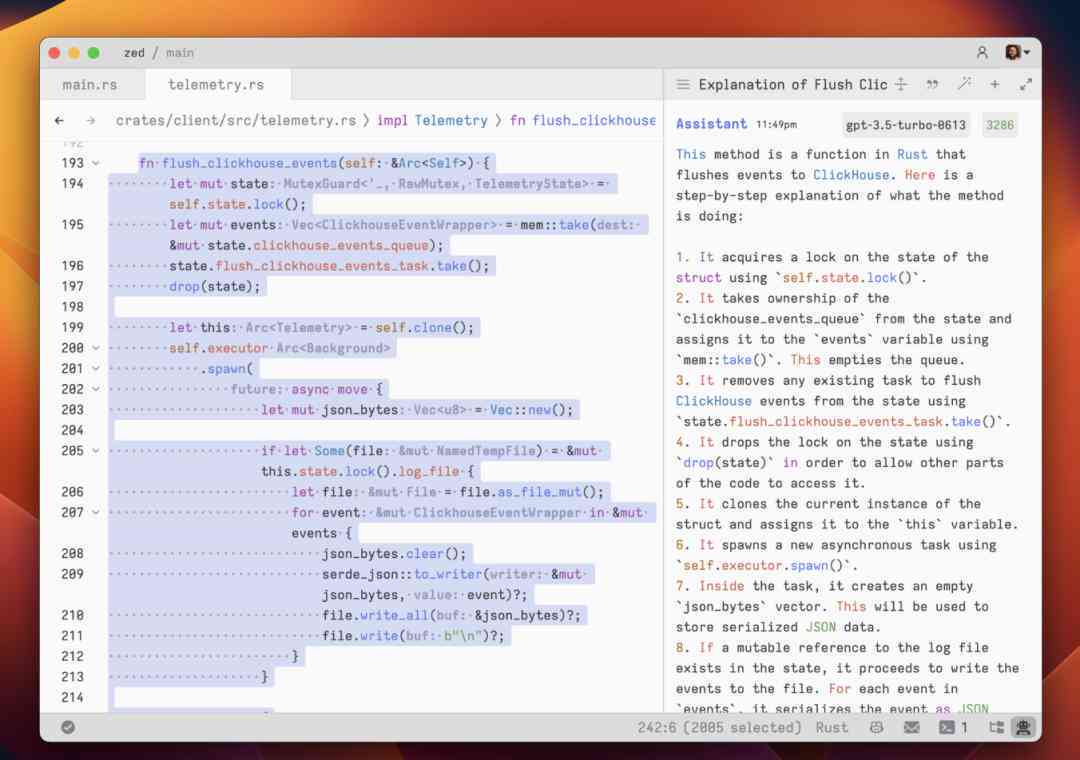Click the diagnostics checkmark icon in status bar
Viewport: 1080px width, 760px height.
(68, 727)
